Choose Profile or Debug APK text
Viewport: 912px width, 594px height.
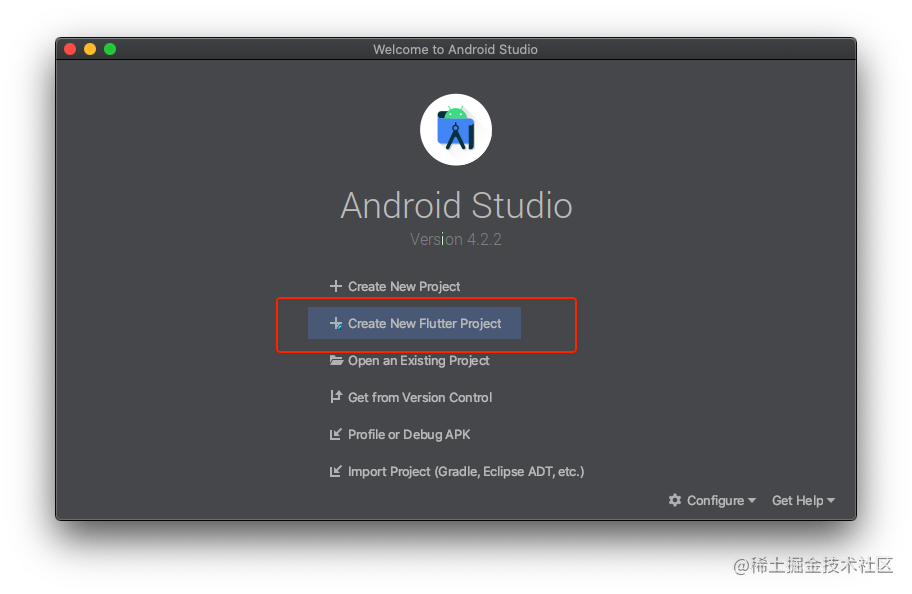click(409, 435)
